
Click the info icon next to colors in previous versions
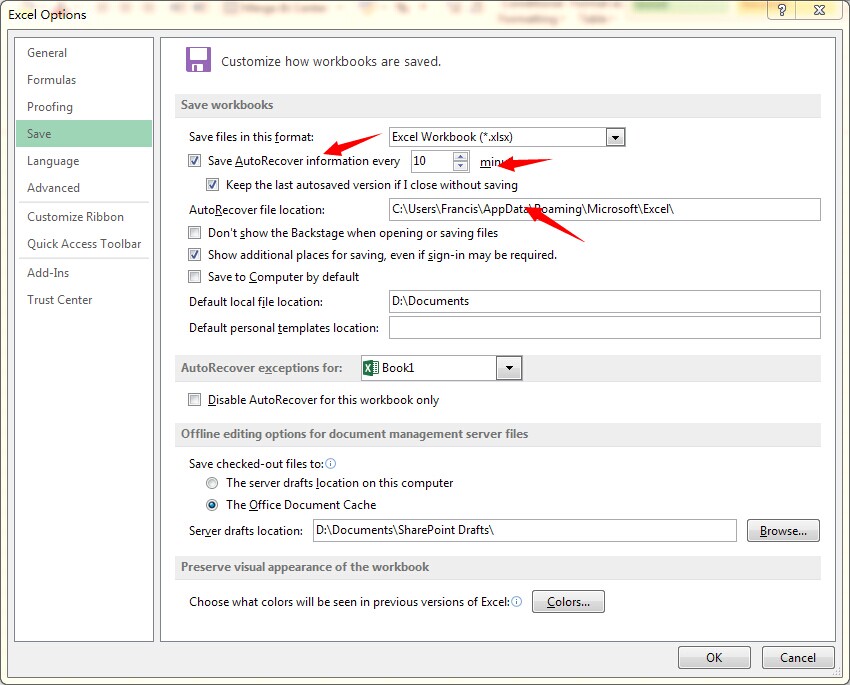tap(517, 602)
